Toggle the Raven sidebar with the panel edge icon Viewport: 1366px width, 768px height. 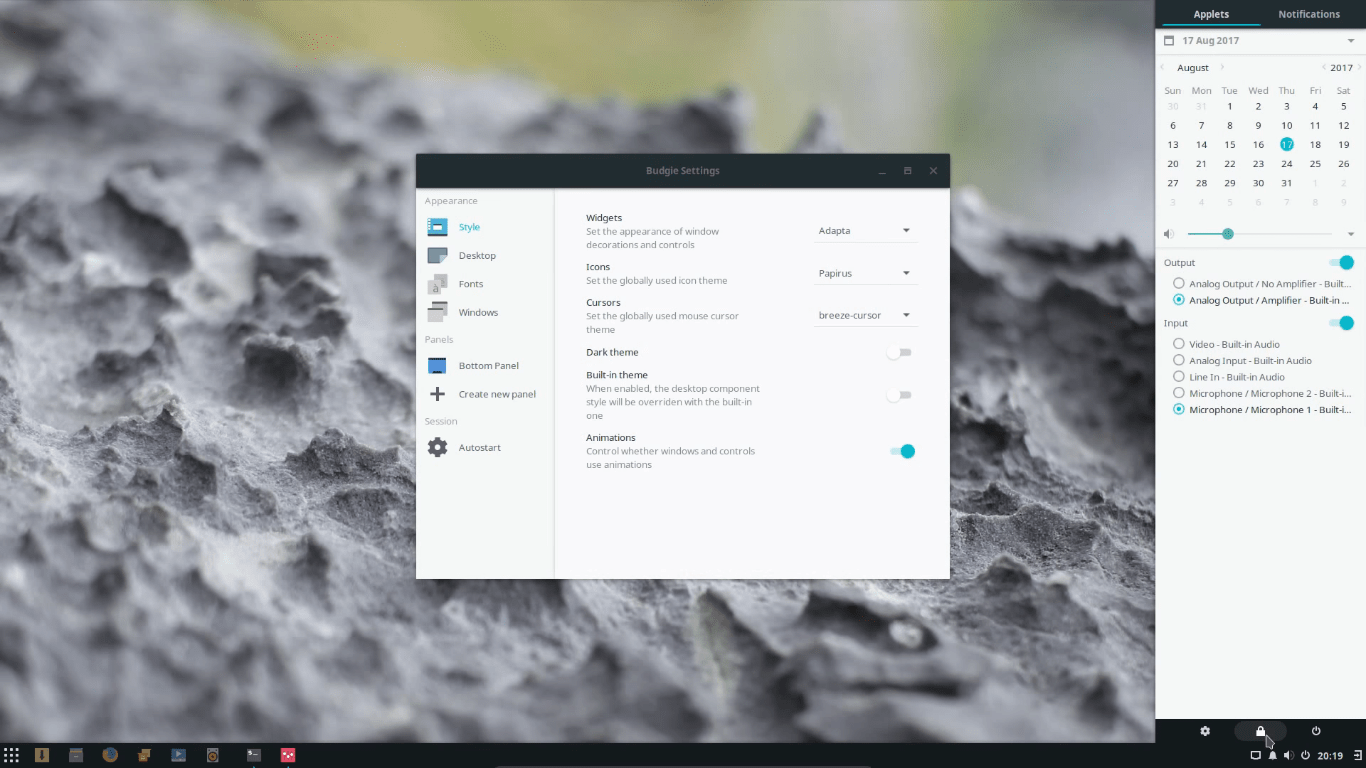pyautogui.click(x=1357, y=755)
